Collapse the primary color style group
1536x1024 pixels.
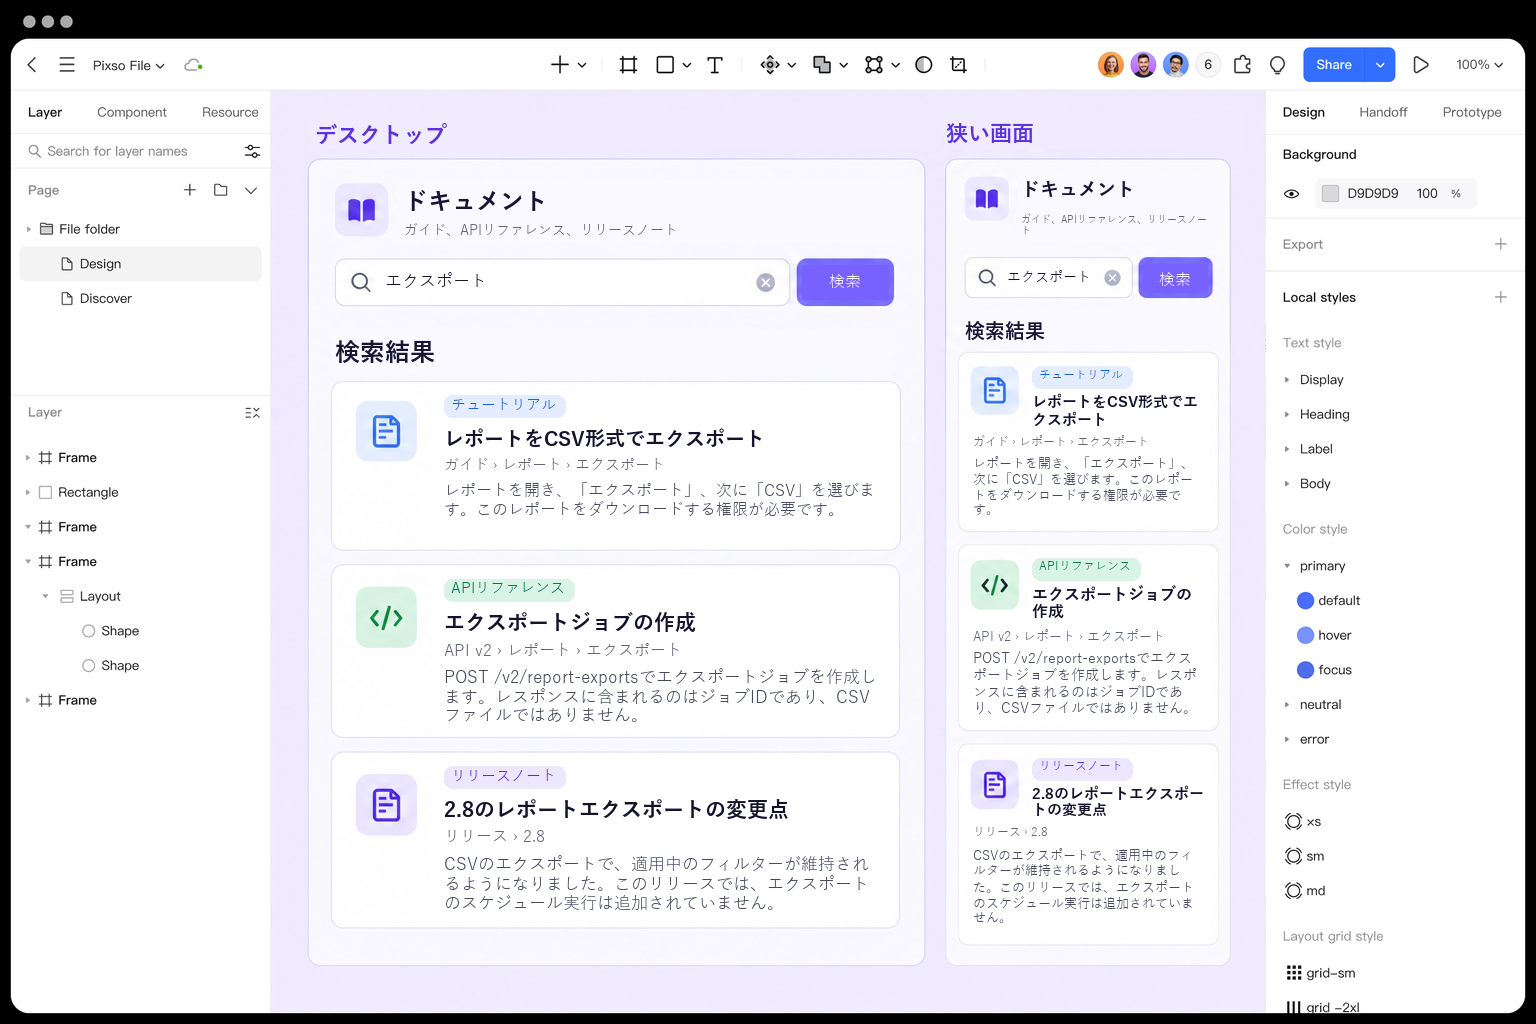1287,566
